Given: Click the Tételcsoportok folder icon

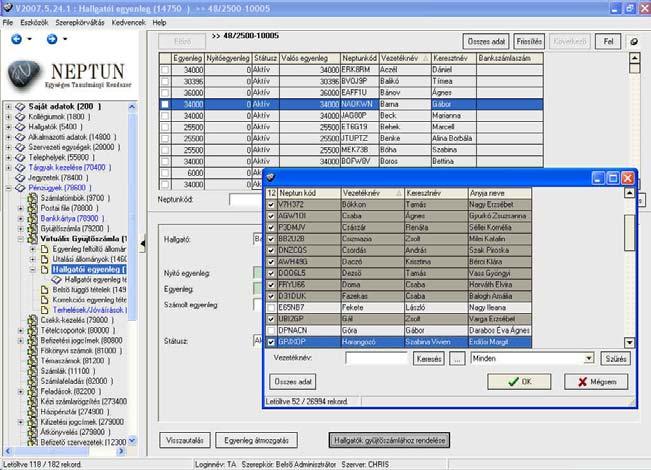Looking at the screenshot, I should [32, 330].
